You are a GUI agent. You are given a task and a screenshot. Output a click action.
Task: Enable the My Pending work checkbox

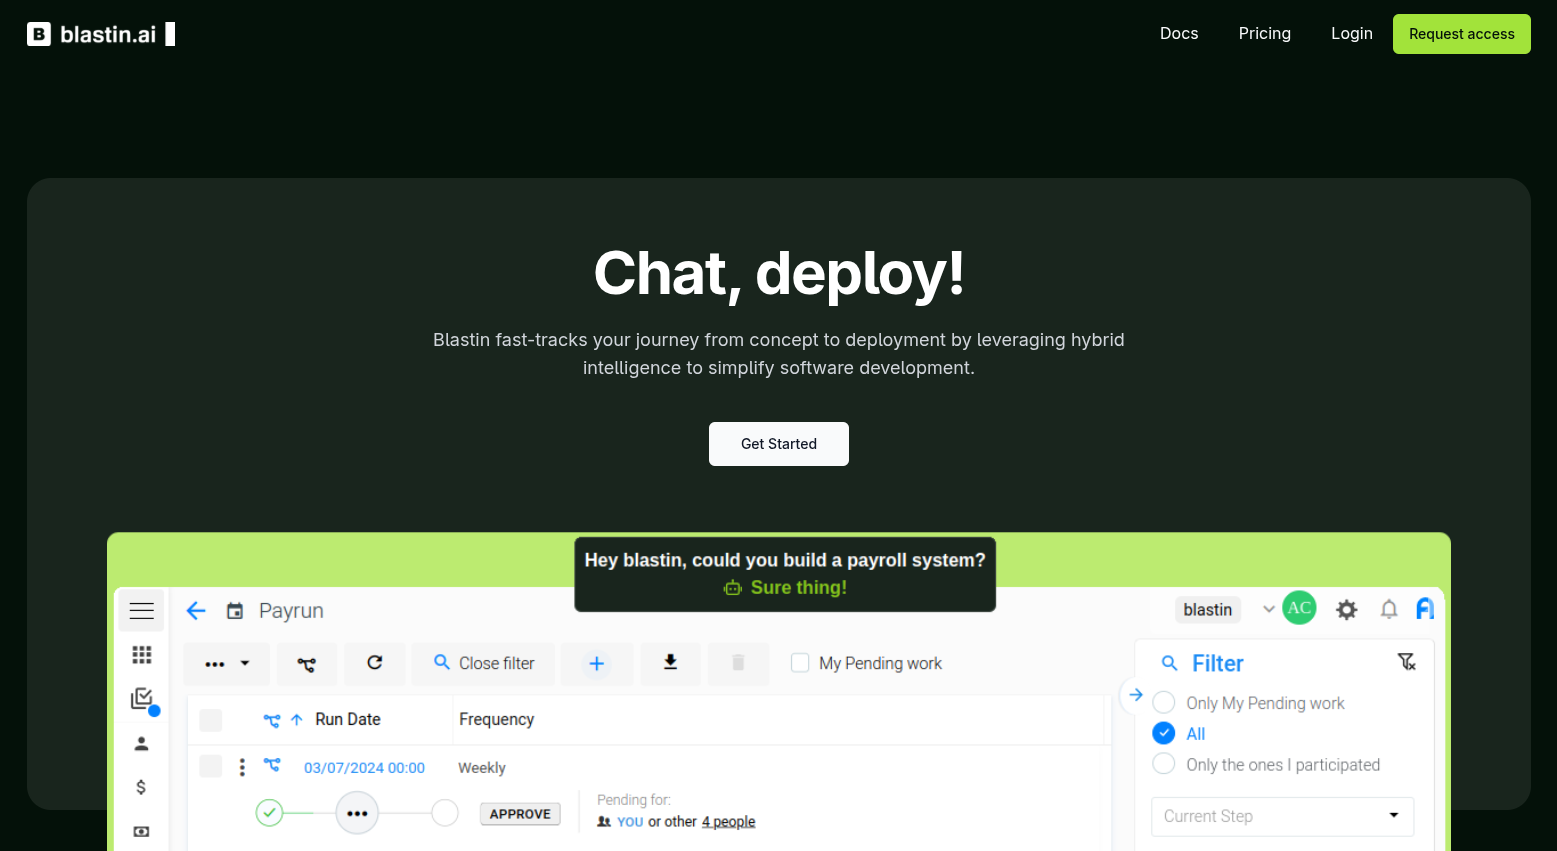coord(800,663)
